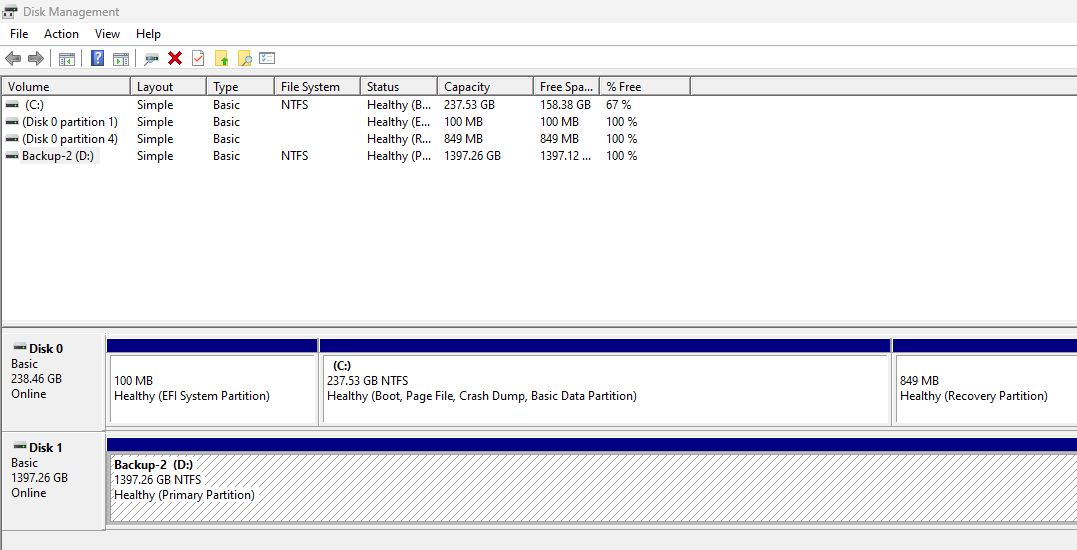Toggle the Show/Hide Console Tree icon
Screen dimensions: 1077x550
[x=67, y=59]
